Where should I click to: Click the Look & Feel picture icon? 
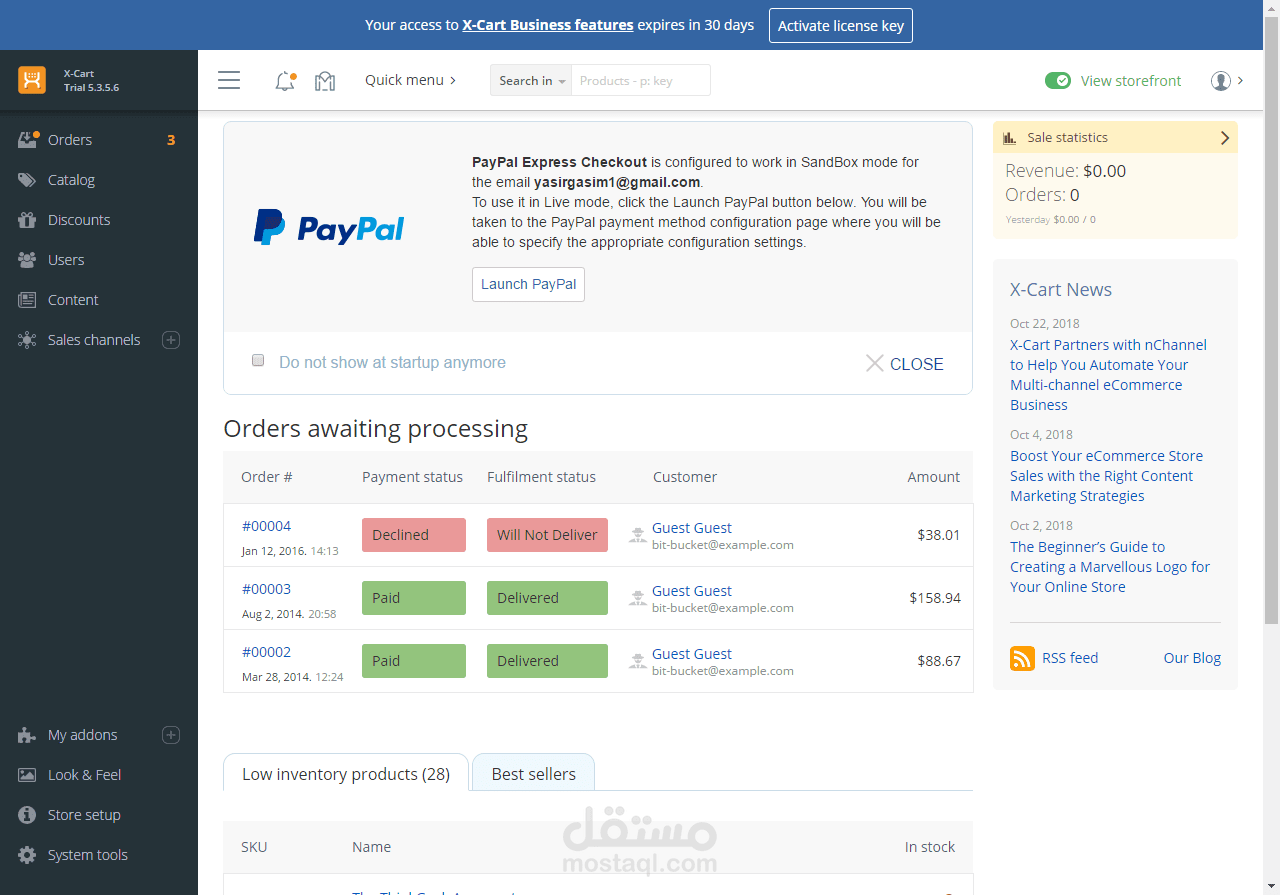(x=28, y=775)
